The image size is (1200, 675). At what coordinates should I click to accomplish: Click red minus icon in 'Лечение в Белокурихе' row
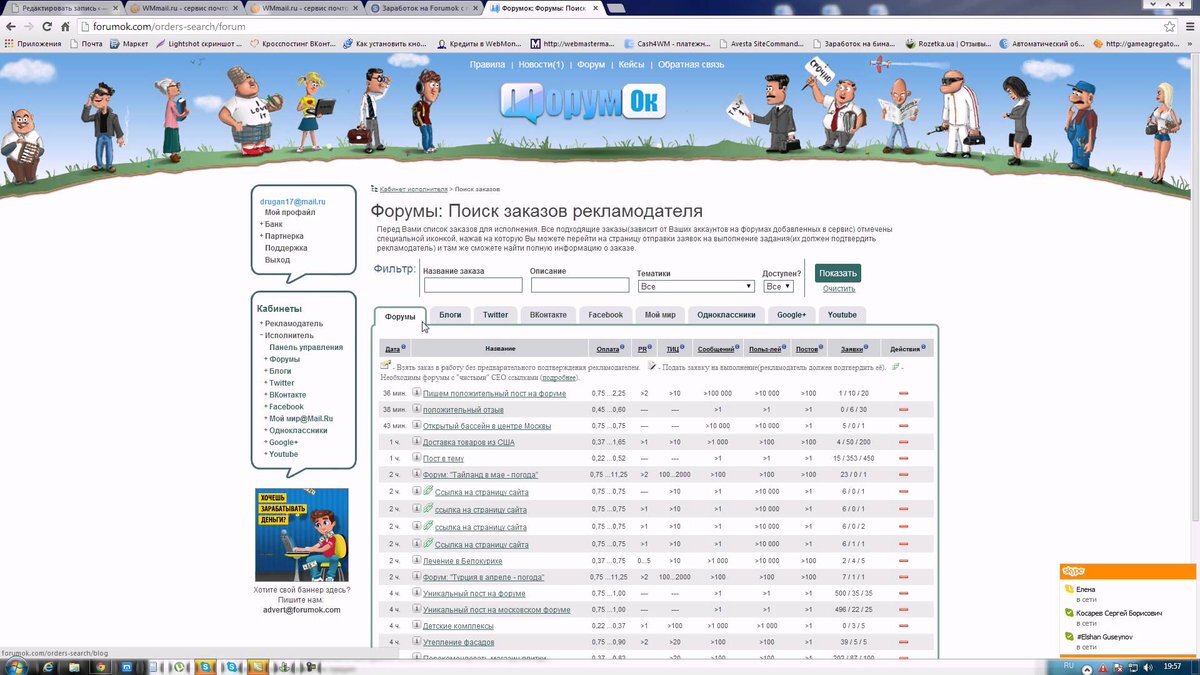[903, 561]
